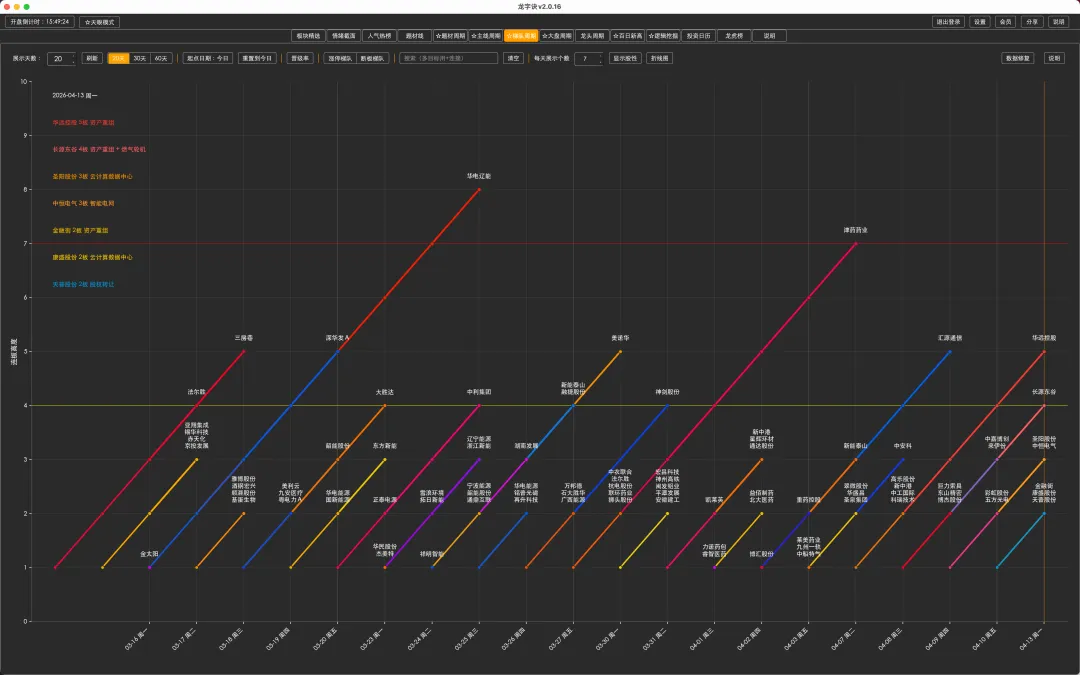
Task: Click the legend entry 天普股份 2板 股权转让
Action: point(83,284)
